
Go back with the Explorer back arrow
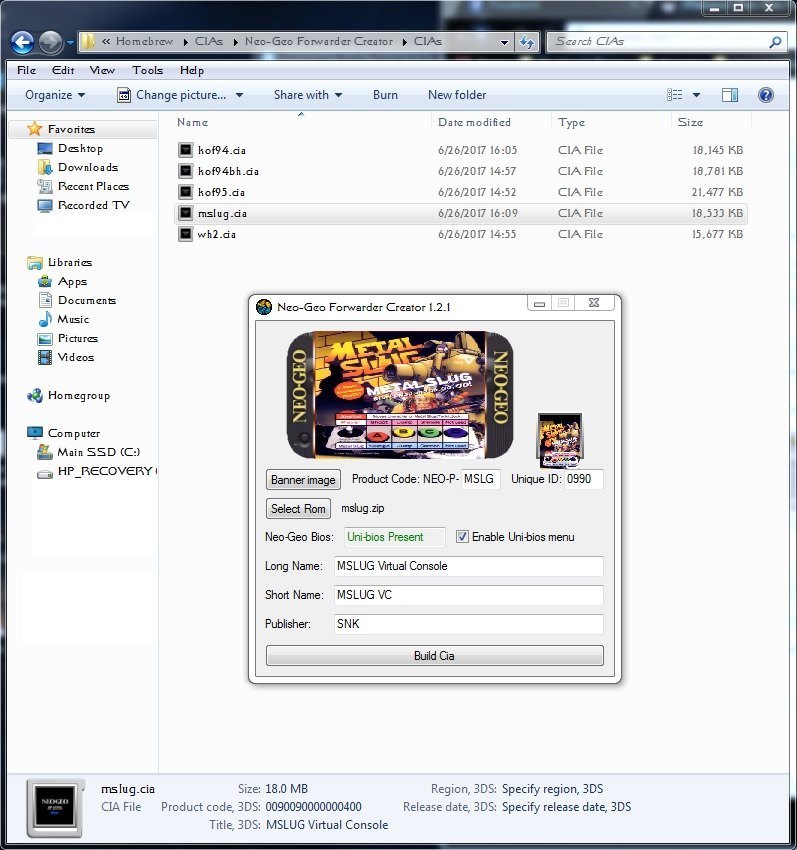(22, 42)
